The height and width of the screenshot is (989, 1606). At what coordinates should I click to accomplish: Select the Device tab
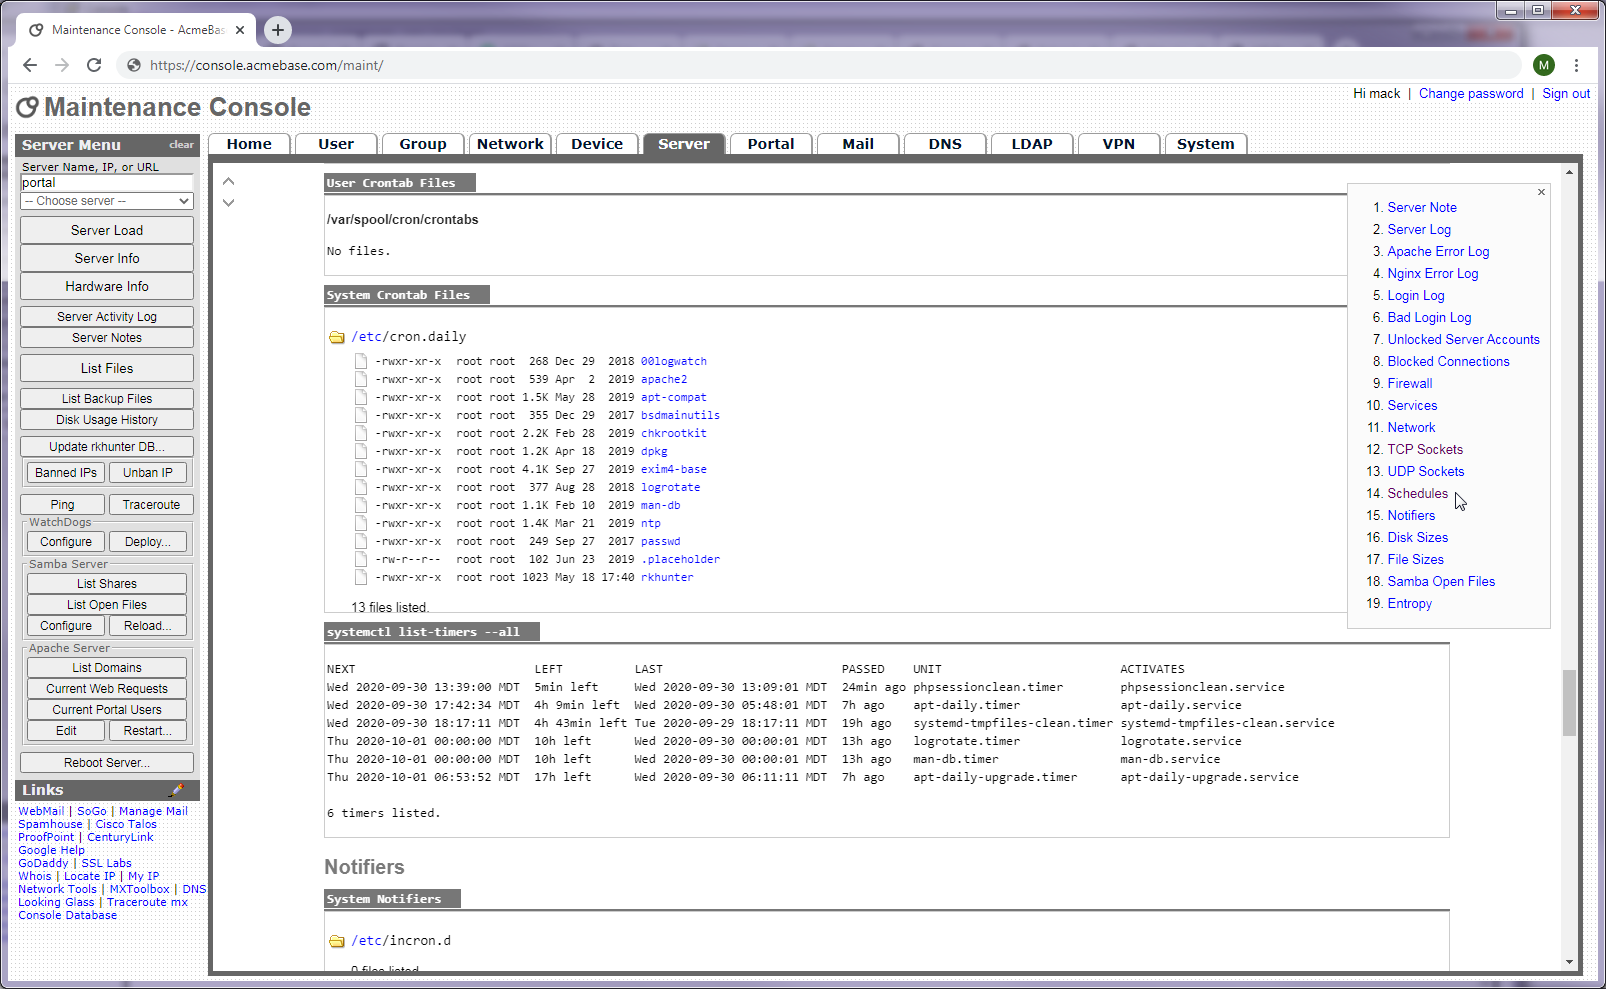click(x=597, y=144)
